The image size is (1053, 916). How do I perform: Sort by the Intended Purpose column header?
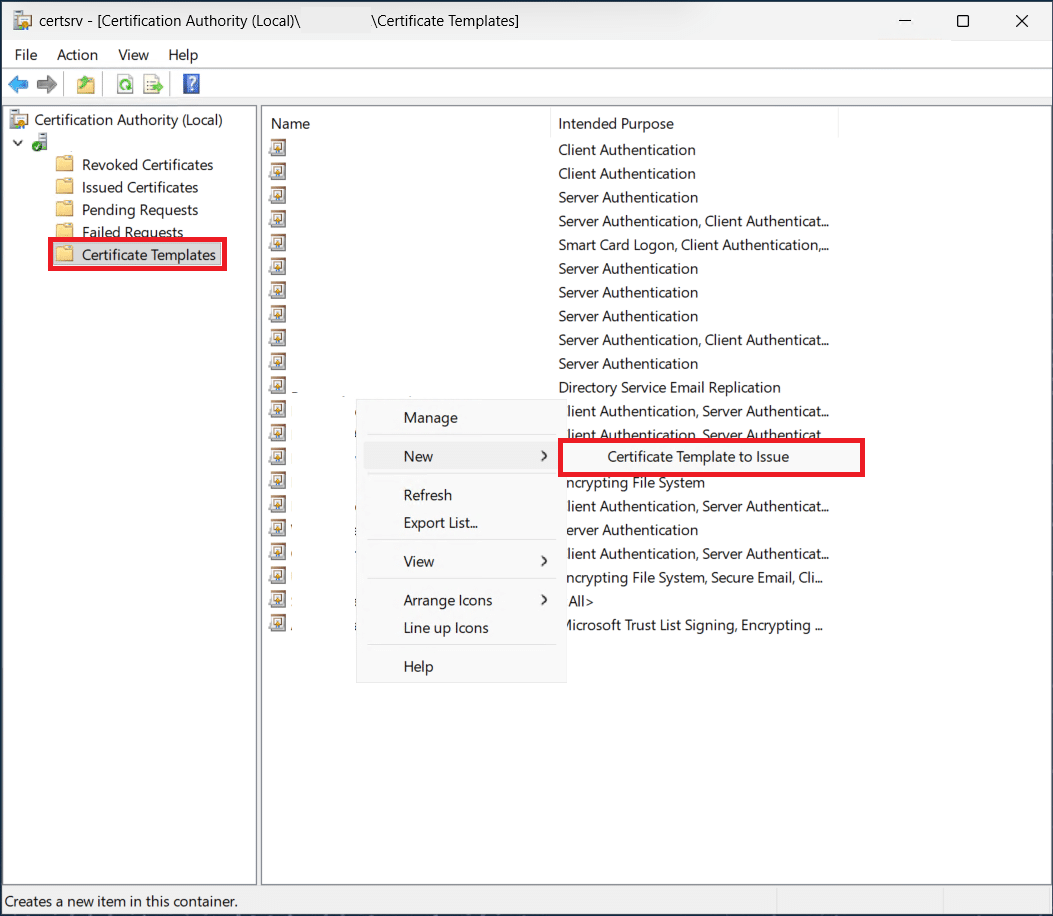616,124
